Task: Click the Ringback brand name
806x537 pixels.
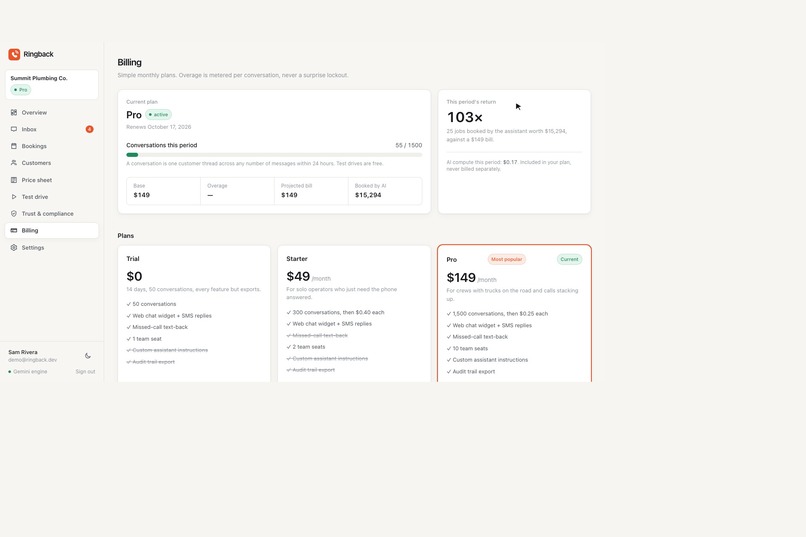Action: (39, 54)
